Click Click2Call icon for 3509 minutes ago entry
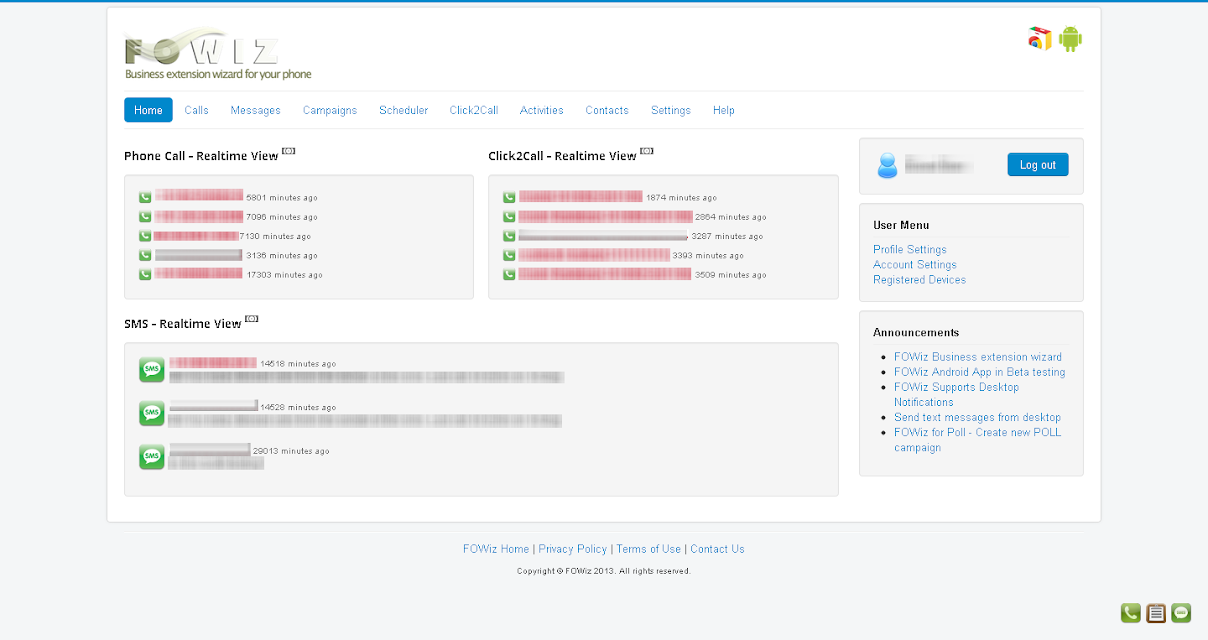Screen dimensions: 1208x640 click(x=509, y=274)
